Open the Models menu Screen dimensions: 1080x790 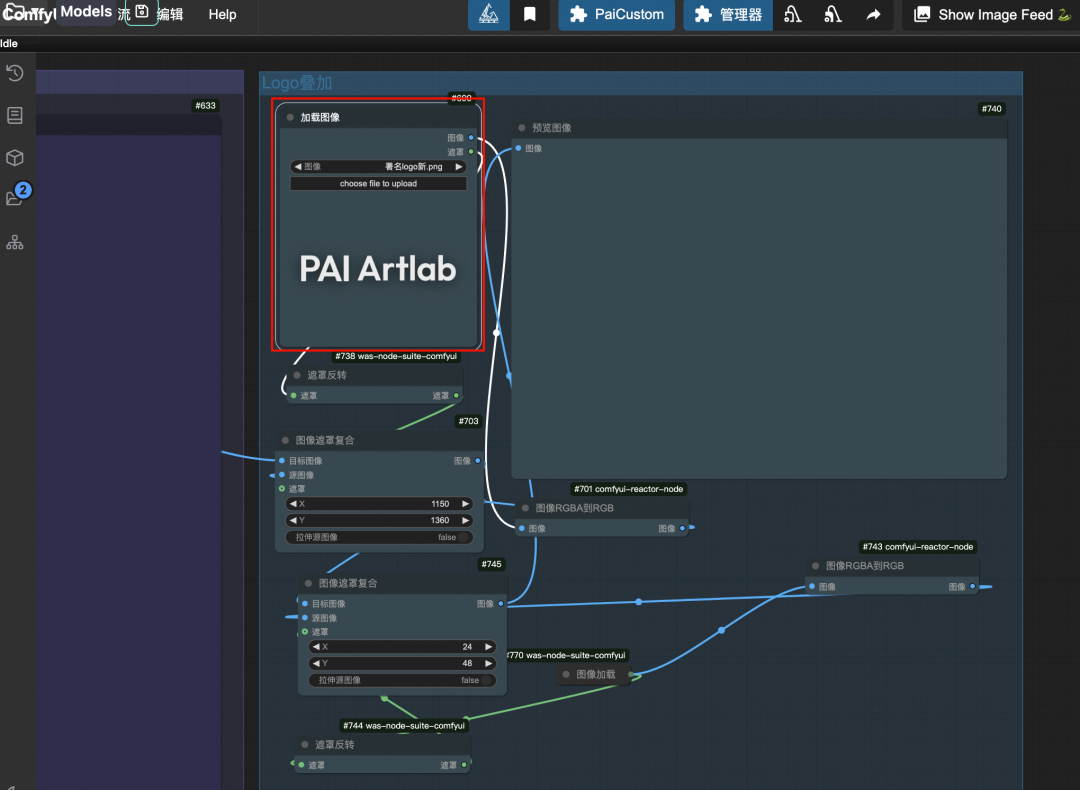[86, 12]
